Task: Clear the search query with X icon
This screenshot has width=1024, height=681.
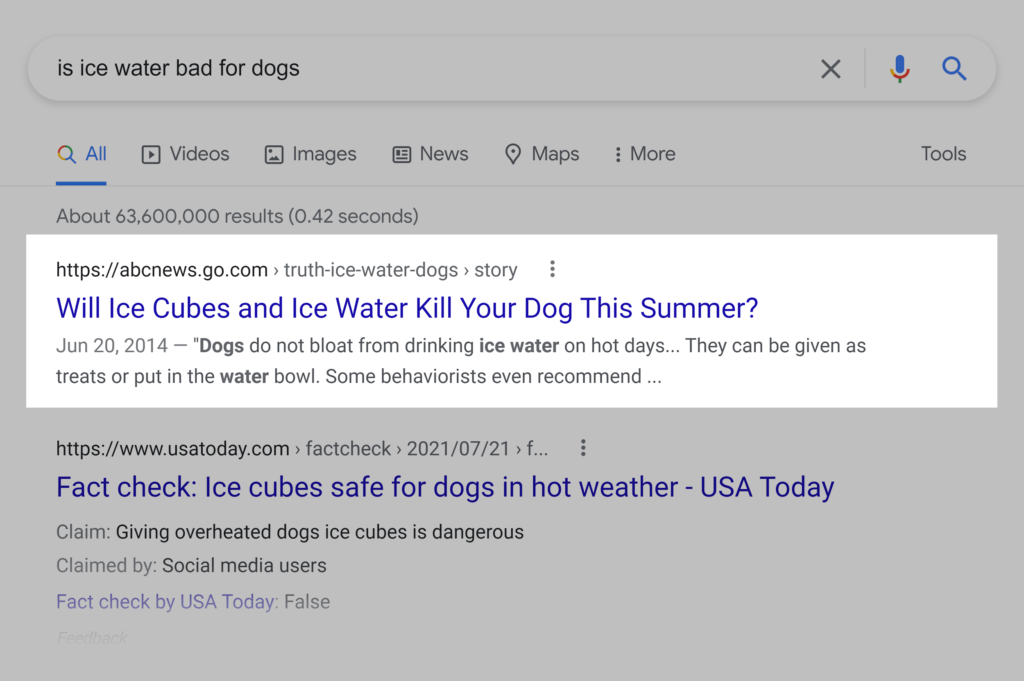Action: coord(830,69)
